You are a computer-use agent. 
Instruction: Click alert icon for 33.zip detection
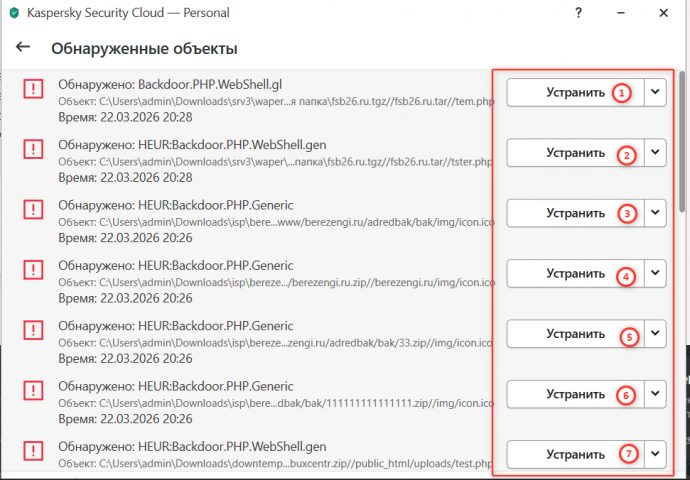click(33, 330)
